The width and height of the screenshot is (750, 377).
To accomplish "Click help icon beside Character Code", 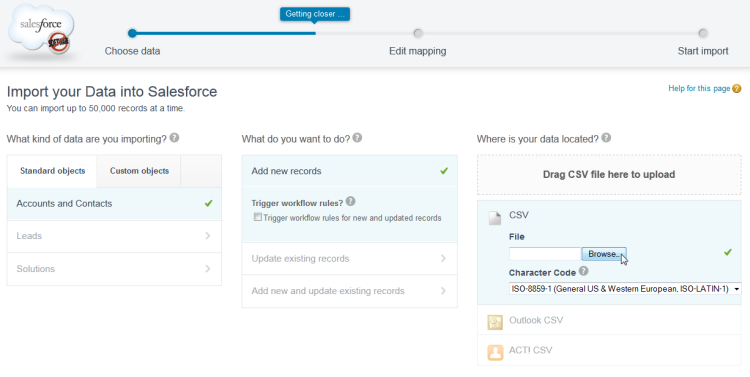I will pyautogui.click(x=584, y=271).
